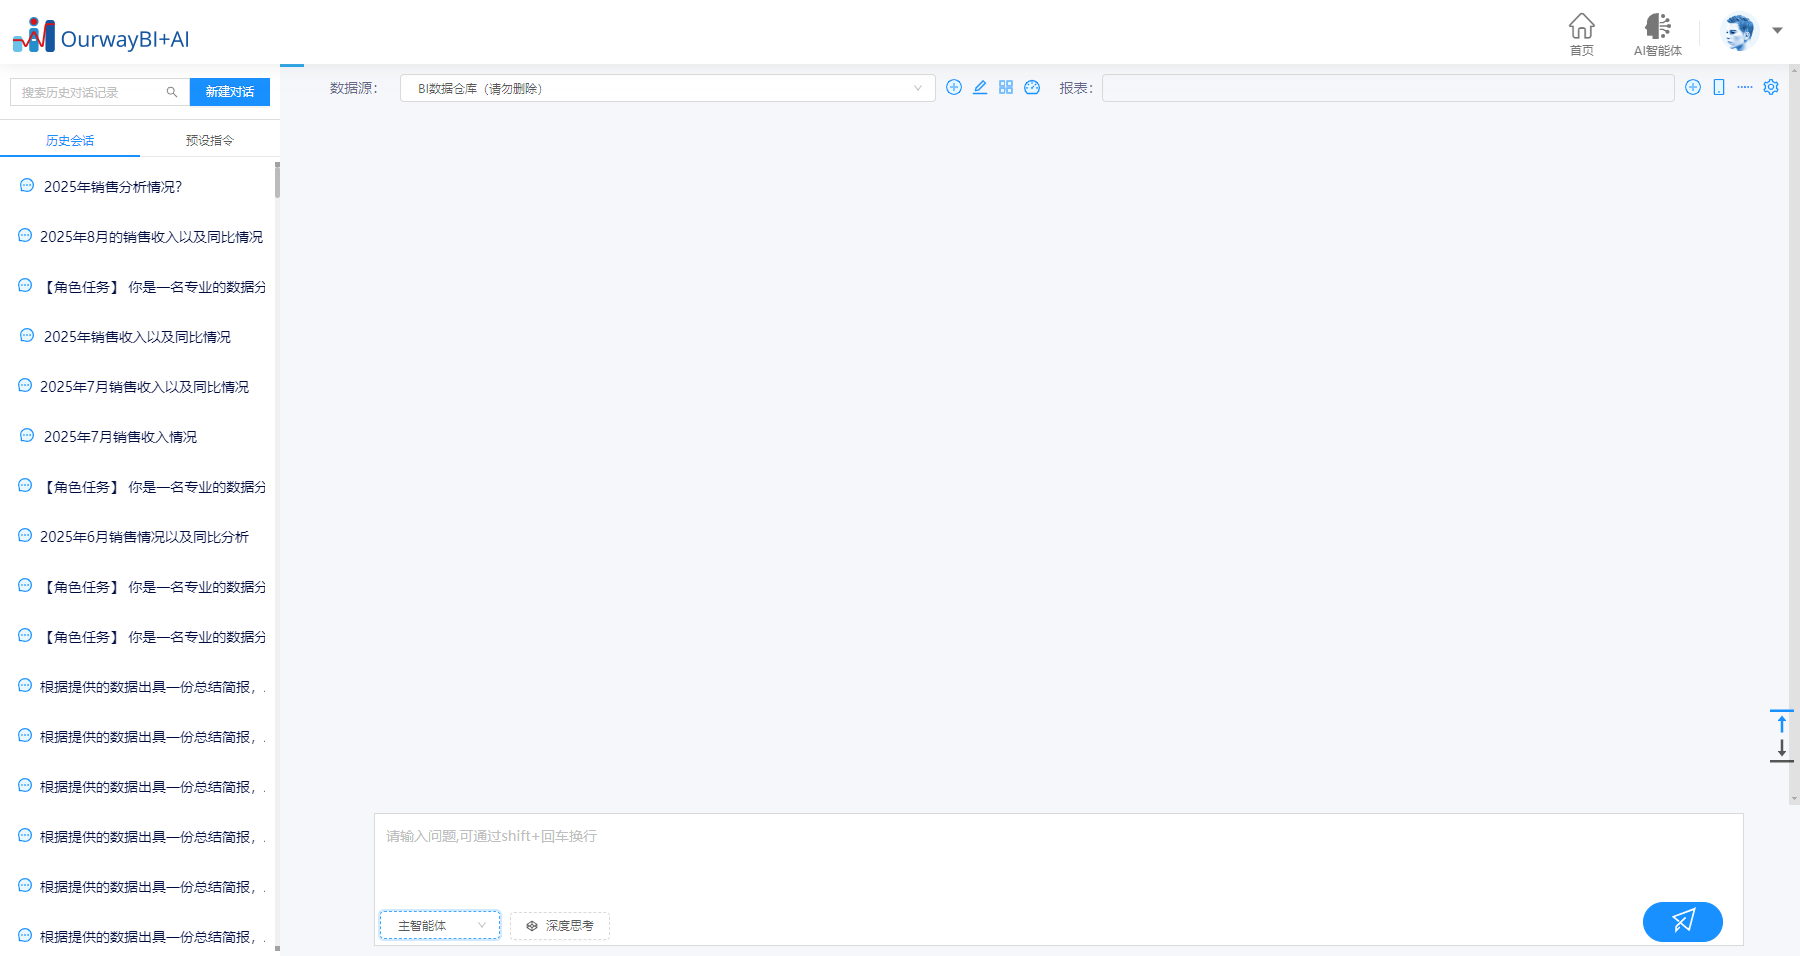The height and width of the screenshot is (956, 1800).
Task: Open the settings gear icon
Action: click(1771, 87)
